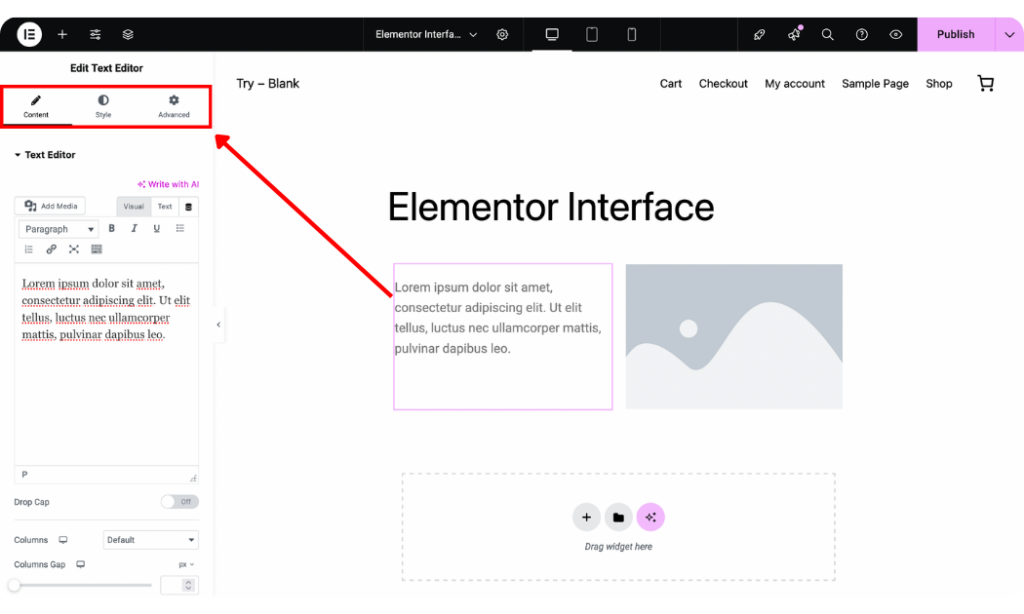The width and height of the screenshot is (1024, 614).
Task: Open the px unit selector
Action: pyautogui.click(x=186, y=564)
